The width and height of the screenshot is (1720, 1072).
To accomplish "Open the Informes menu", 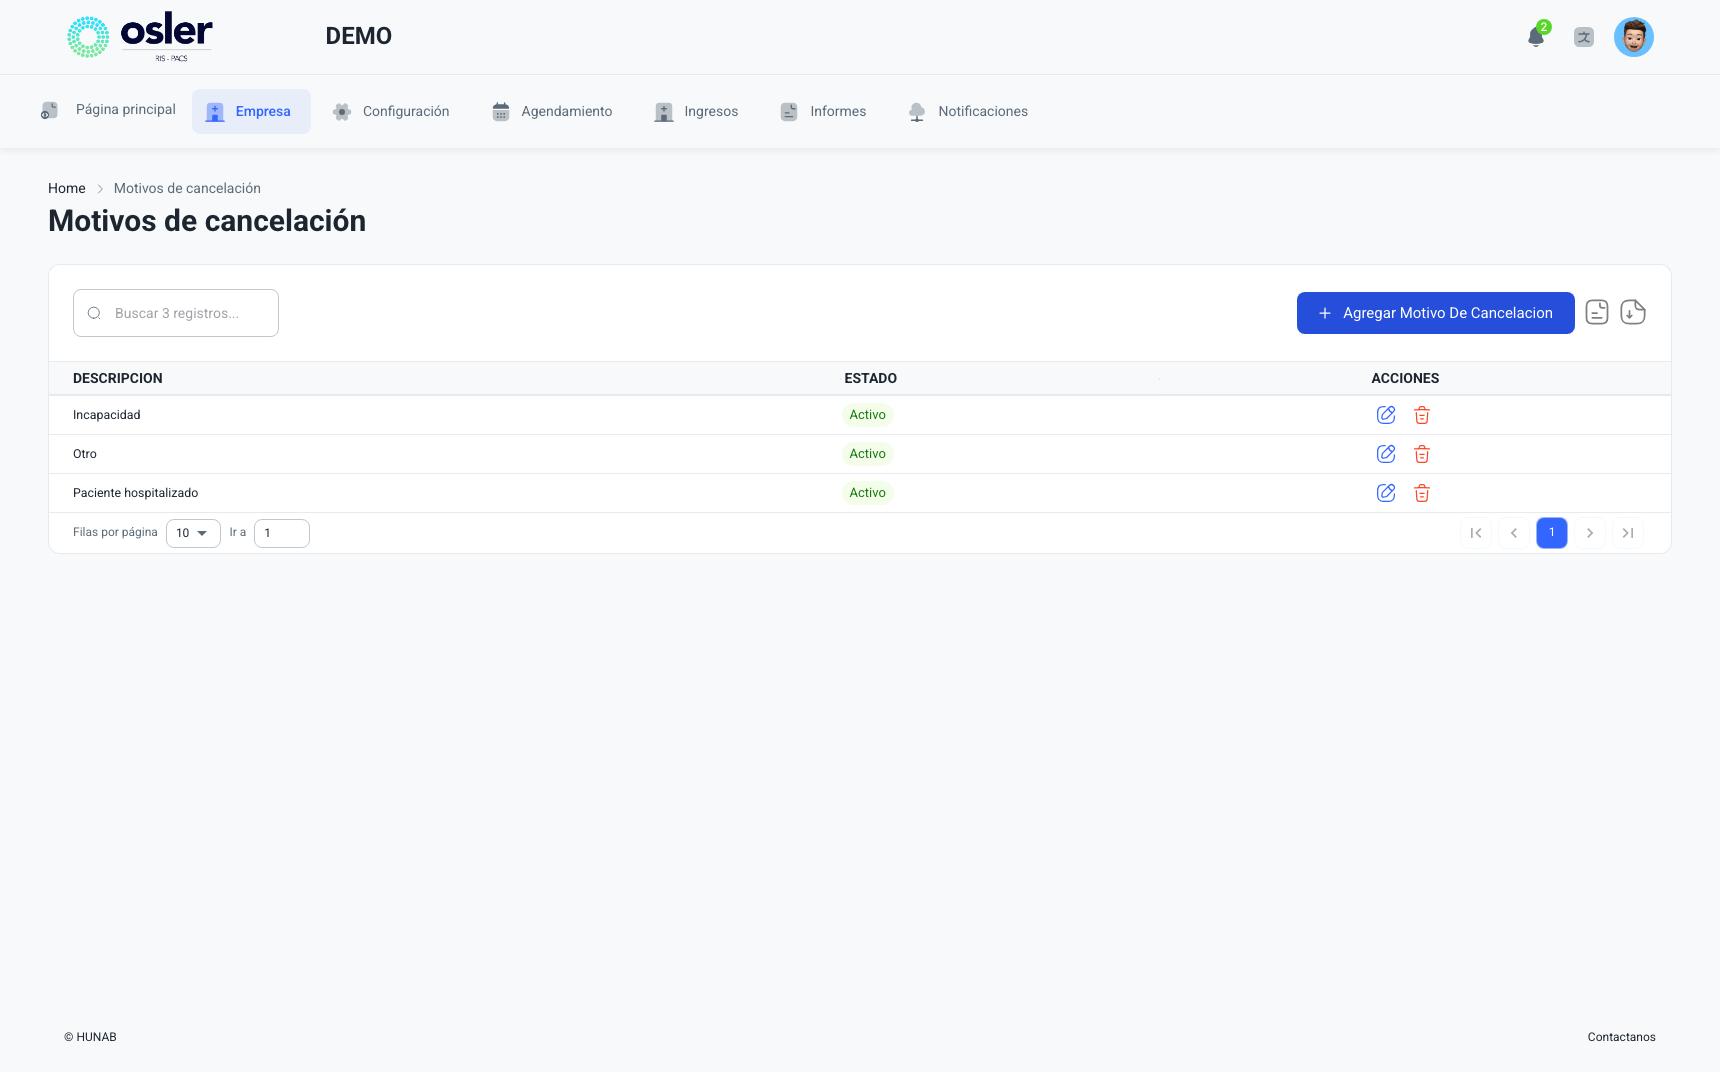I will 823,111.
